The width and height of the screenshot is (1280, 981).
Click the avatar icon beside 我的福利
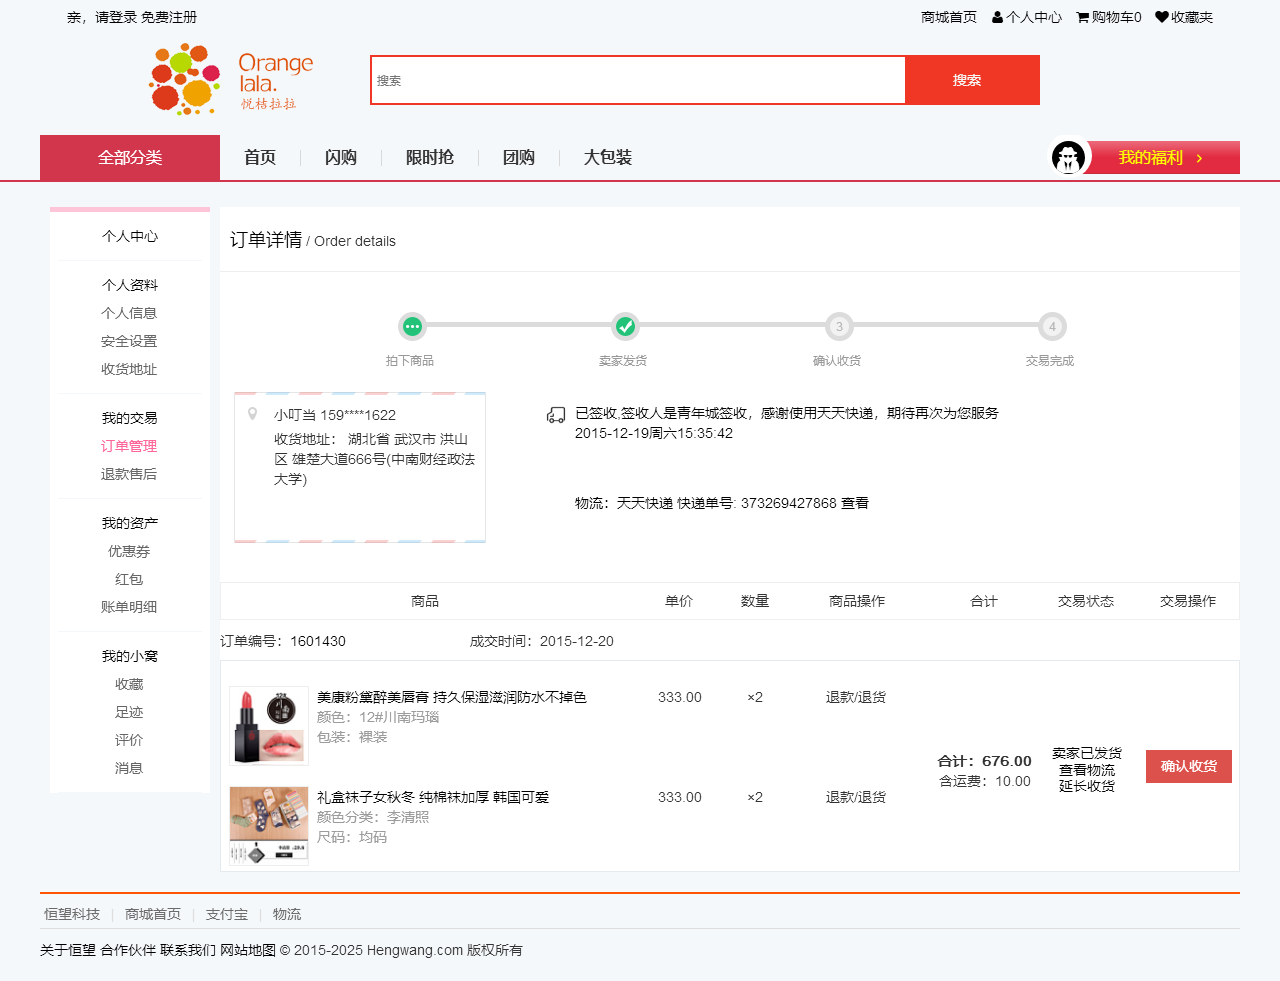1068,157
